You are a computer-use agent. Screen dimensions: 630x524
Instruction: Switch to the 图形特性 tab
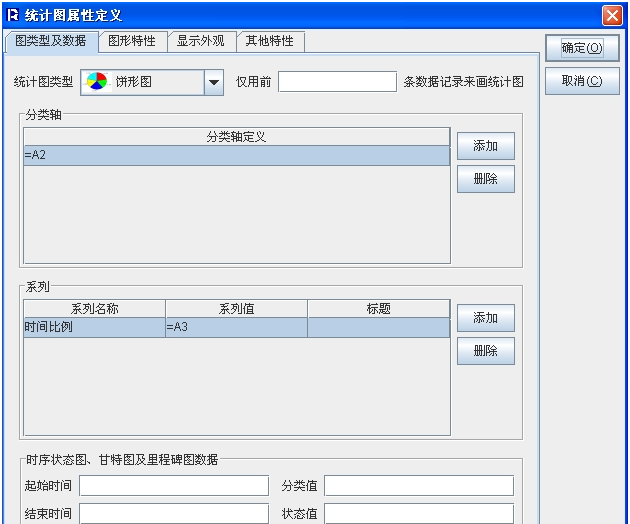click(132, 41)
